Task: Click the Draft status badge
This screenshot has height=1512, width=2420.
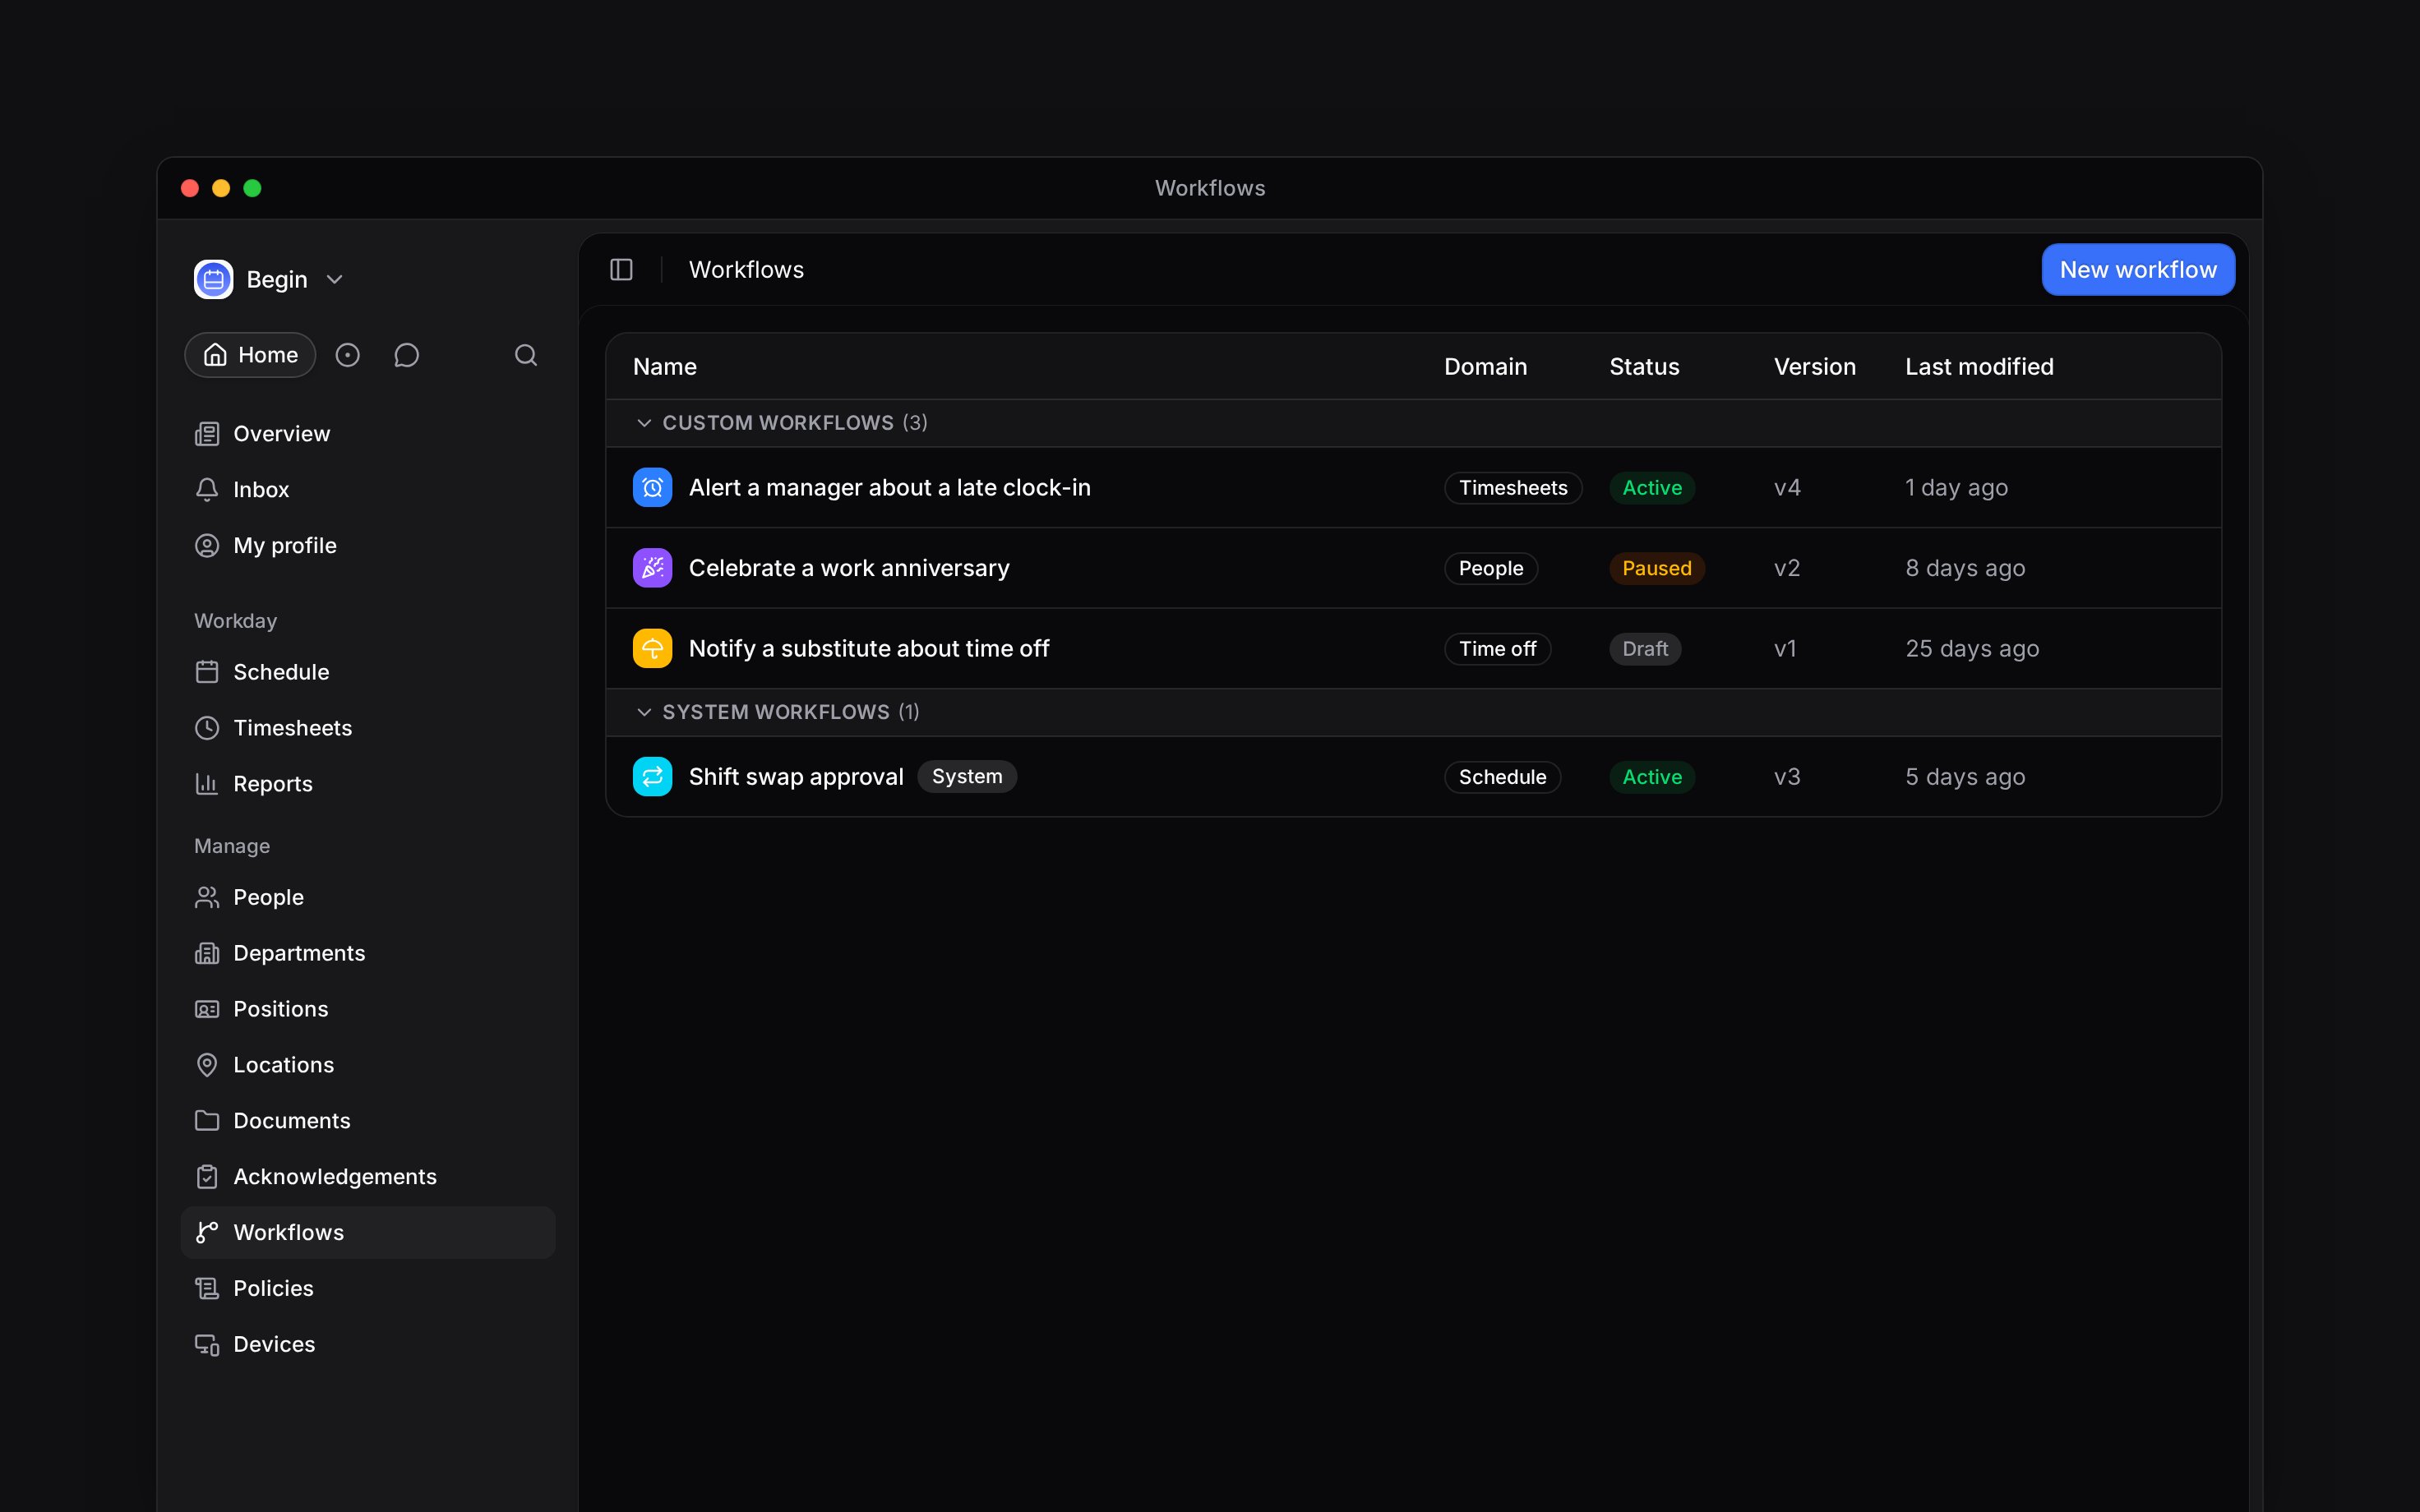Action: click(x=1645, y=649)
